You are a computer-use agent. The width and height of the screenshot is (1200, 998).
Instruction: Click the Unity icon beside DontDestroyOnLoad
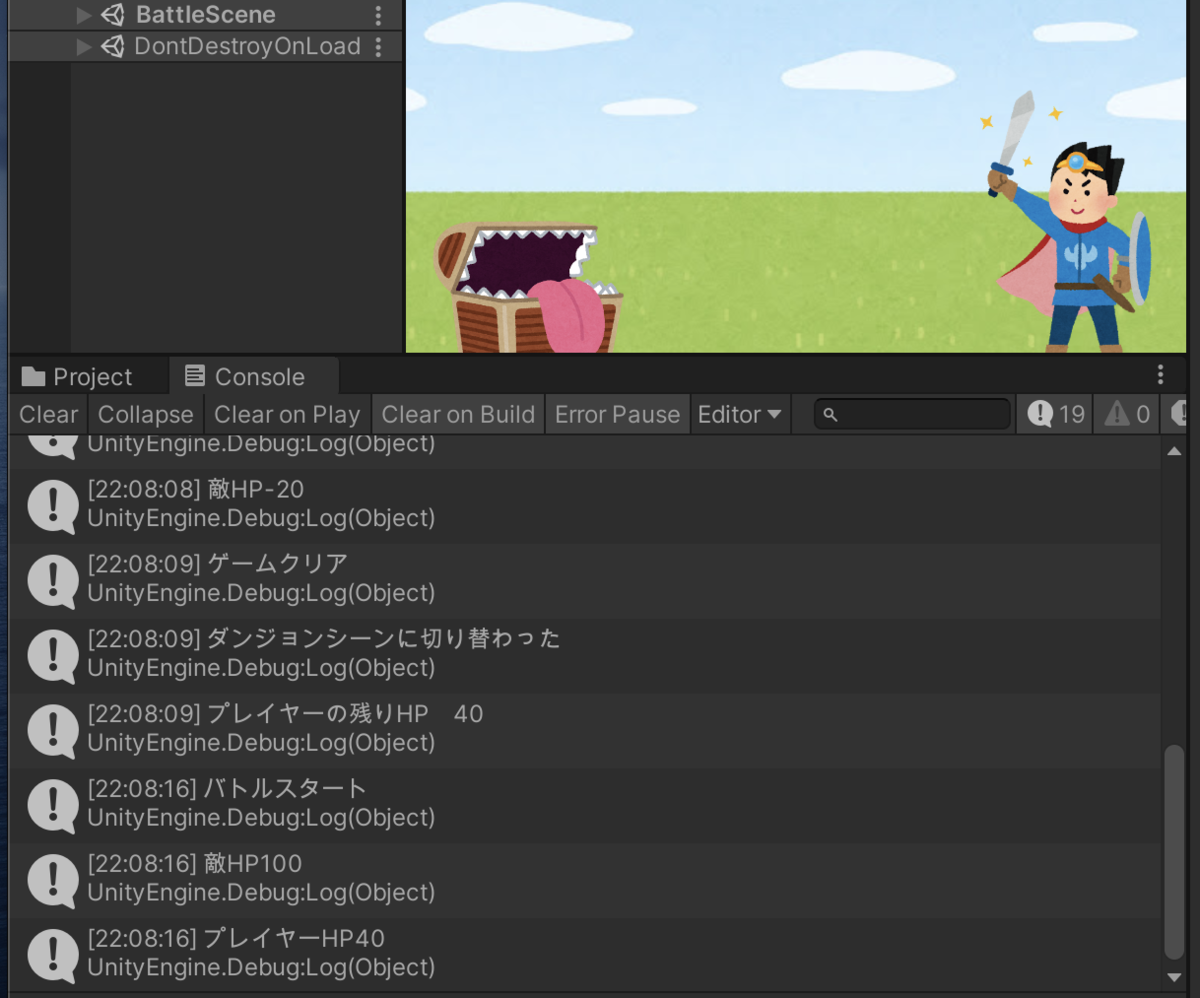point(113,46)
